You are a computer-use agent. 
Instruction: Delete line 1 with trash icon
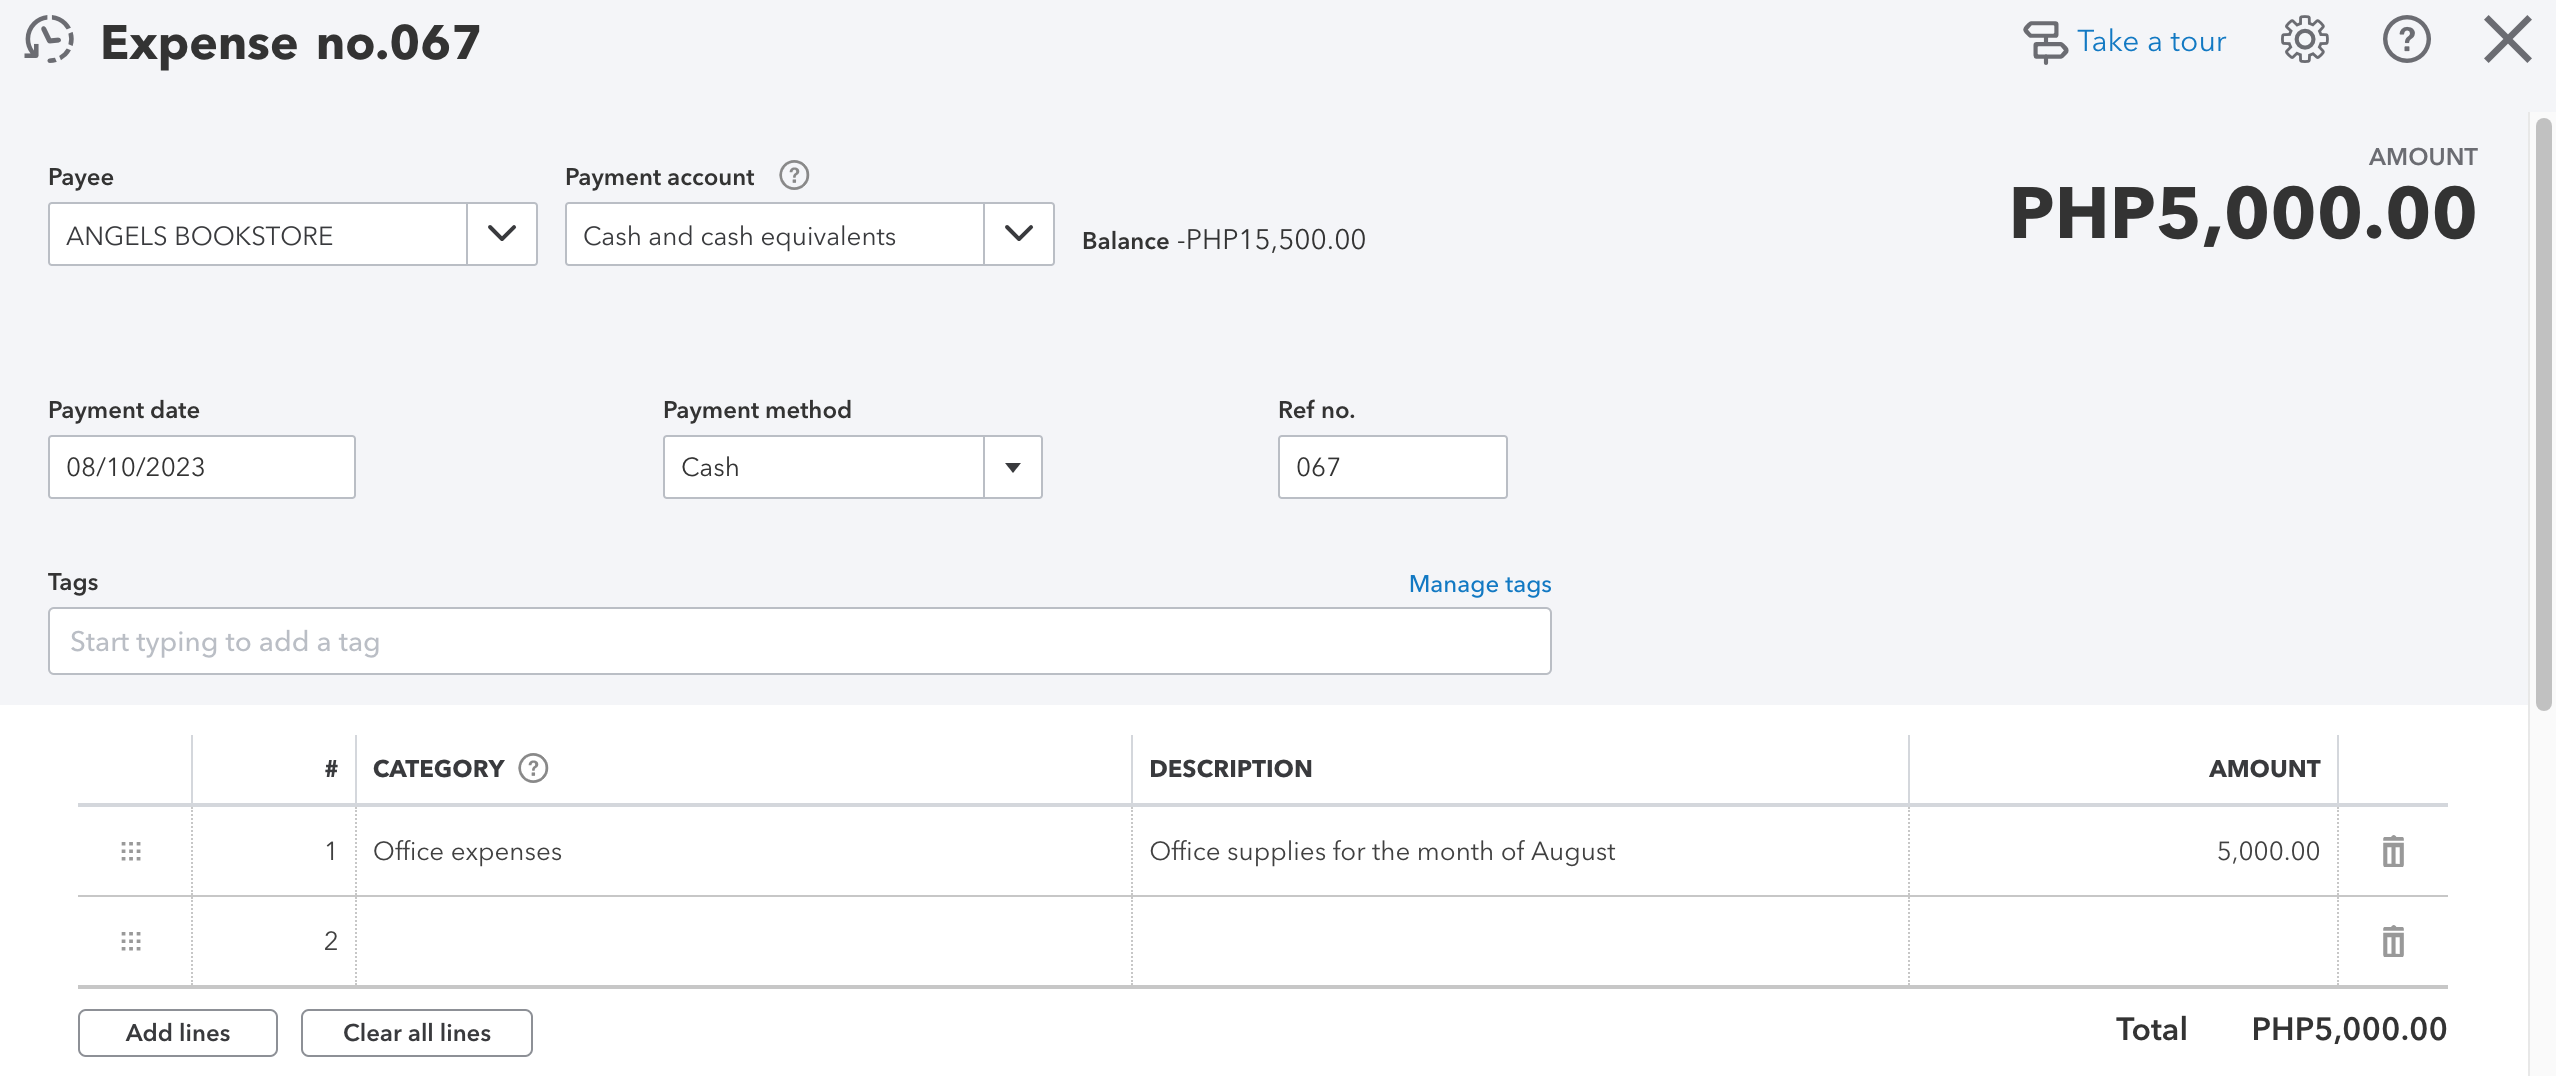click(2392, 852)
